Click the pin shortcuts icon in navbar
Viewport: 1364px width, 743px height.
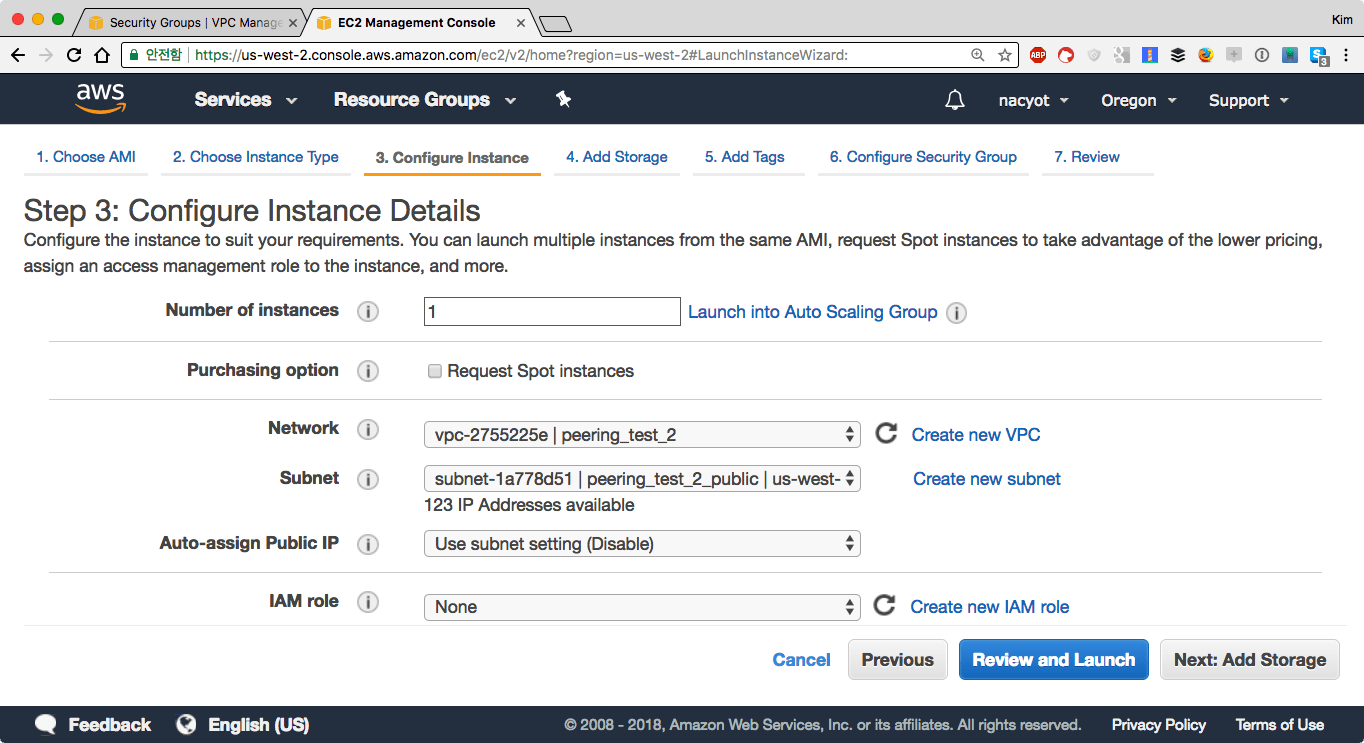coord(563,99)
